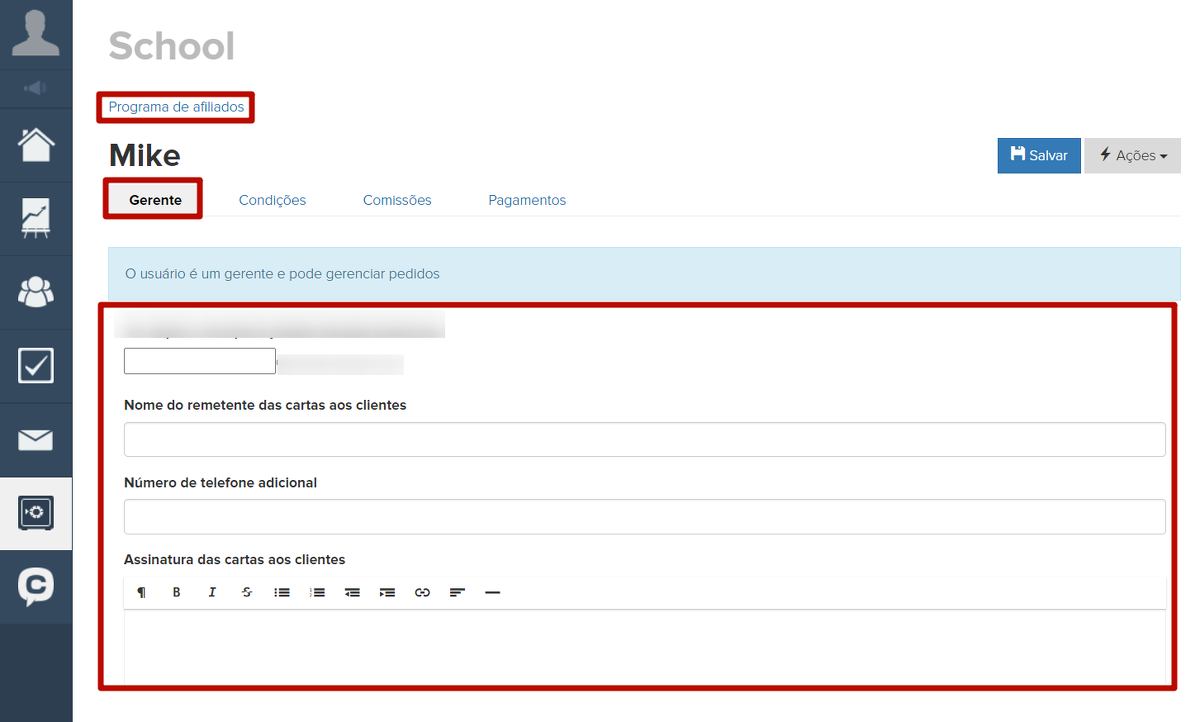Switch to the Condições tab
The width and height of the screenshot is (1200, 722).
click(272, 200)
